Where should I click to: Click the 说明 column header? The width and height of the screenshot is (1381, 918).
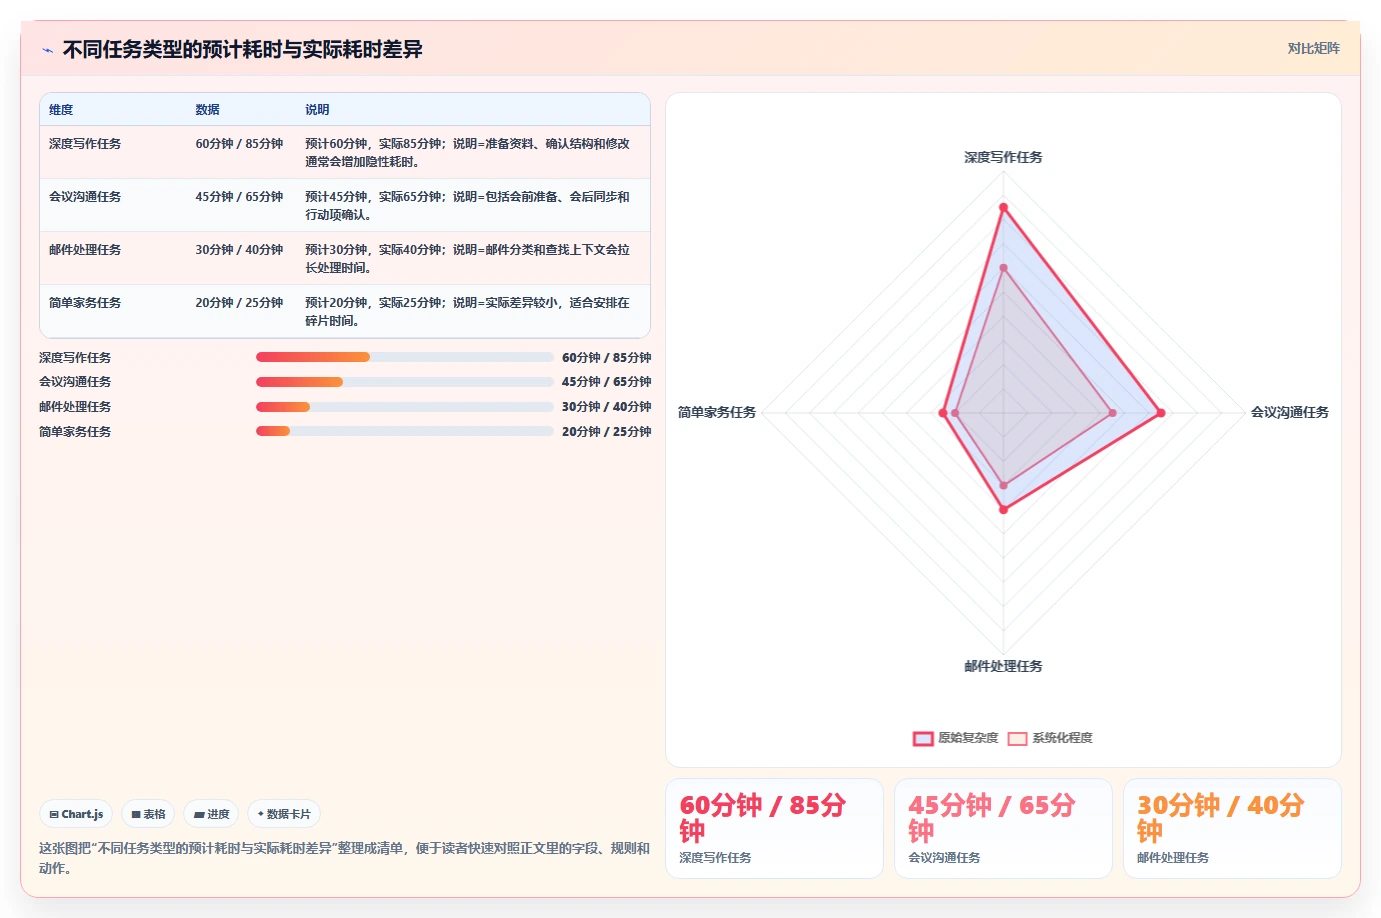click(317, 110)
